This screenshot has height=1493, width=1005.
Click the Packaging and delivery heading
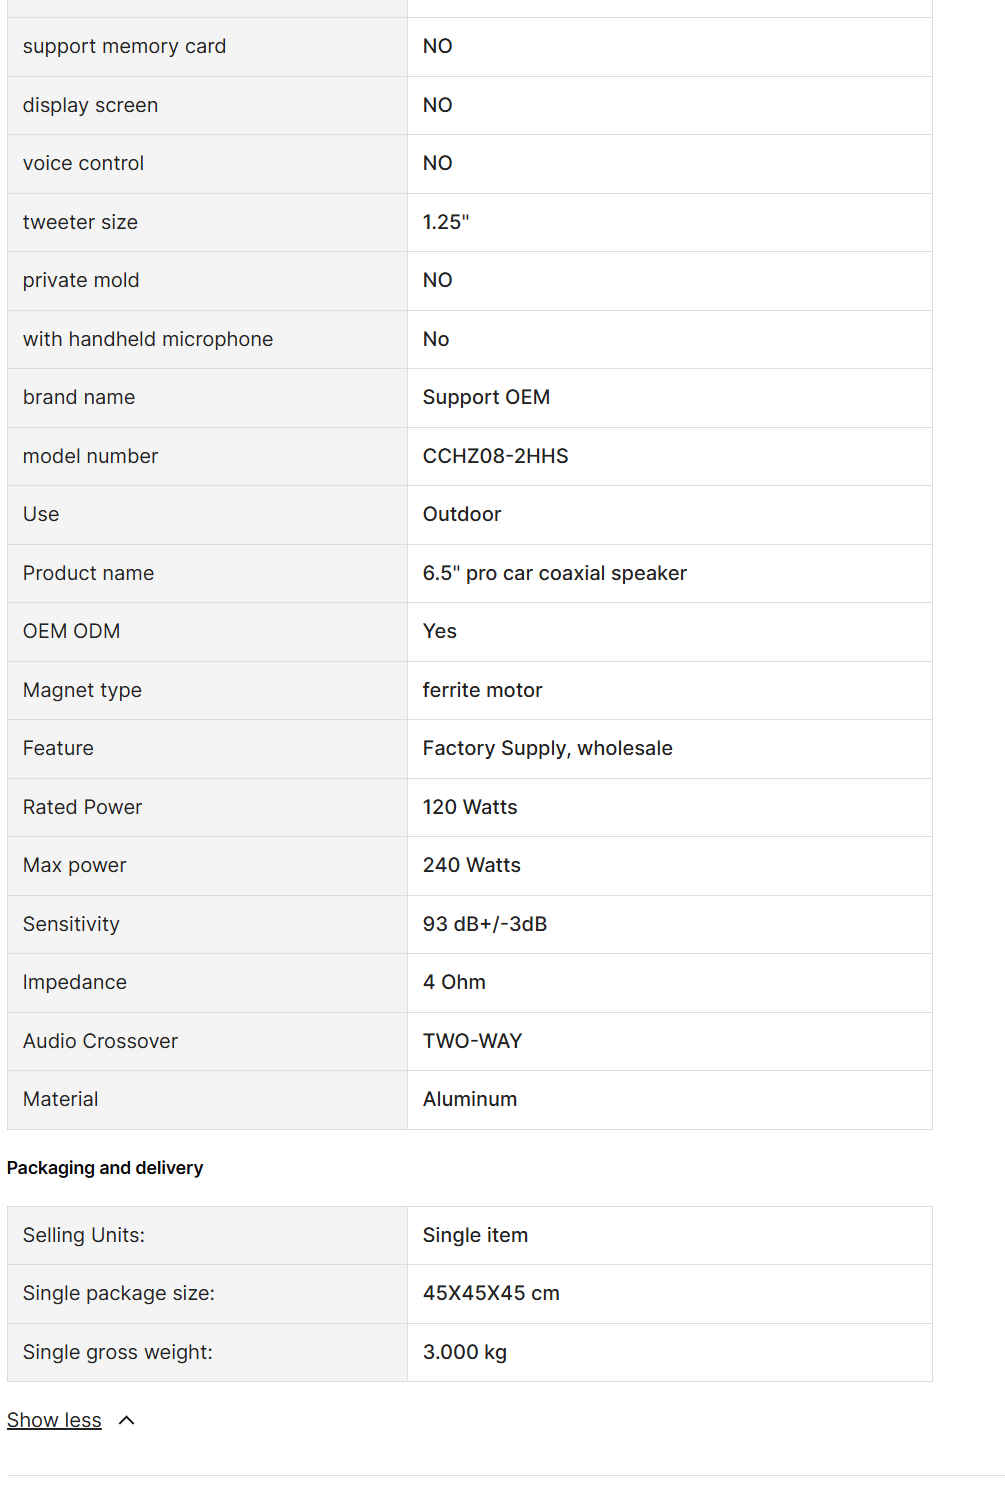tap(105, 1168)
